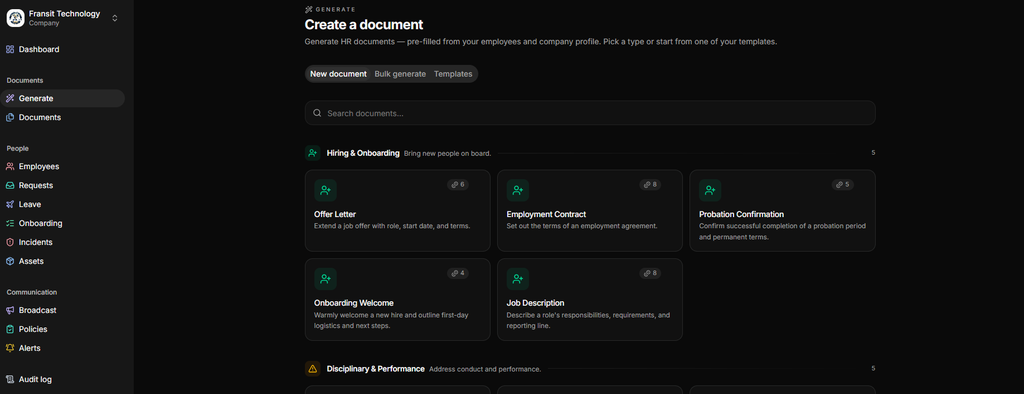Image resolution: width=1024 pixels, height=394 pixels.
Task: Select the Job Description title
Action: [x=536, y=303]
